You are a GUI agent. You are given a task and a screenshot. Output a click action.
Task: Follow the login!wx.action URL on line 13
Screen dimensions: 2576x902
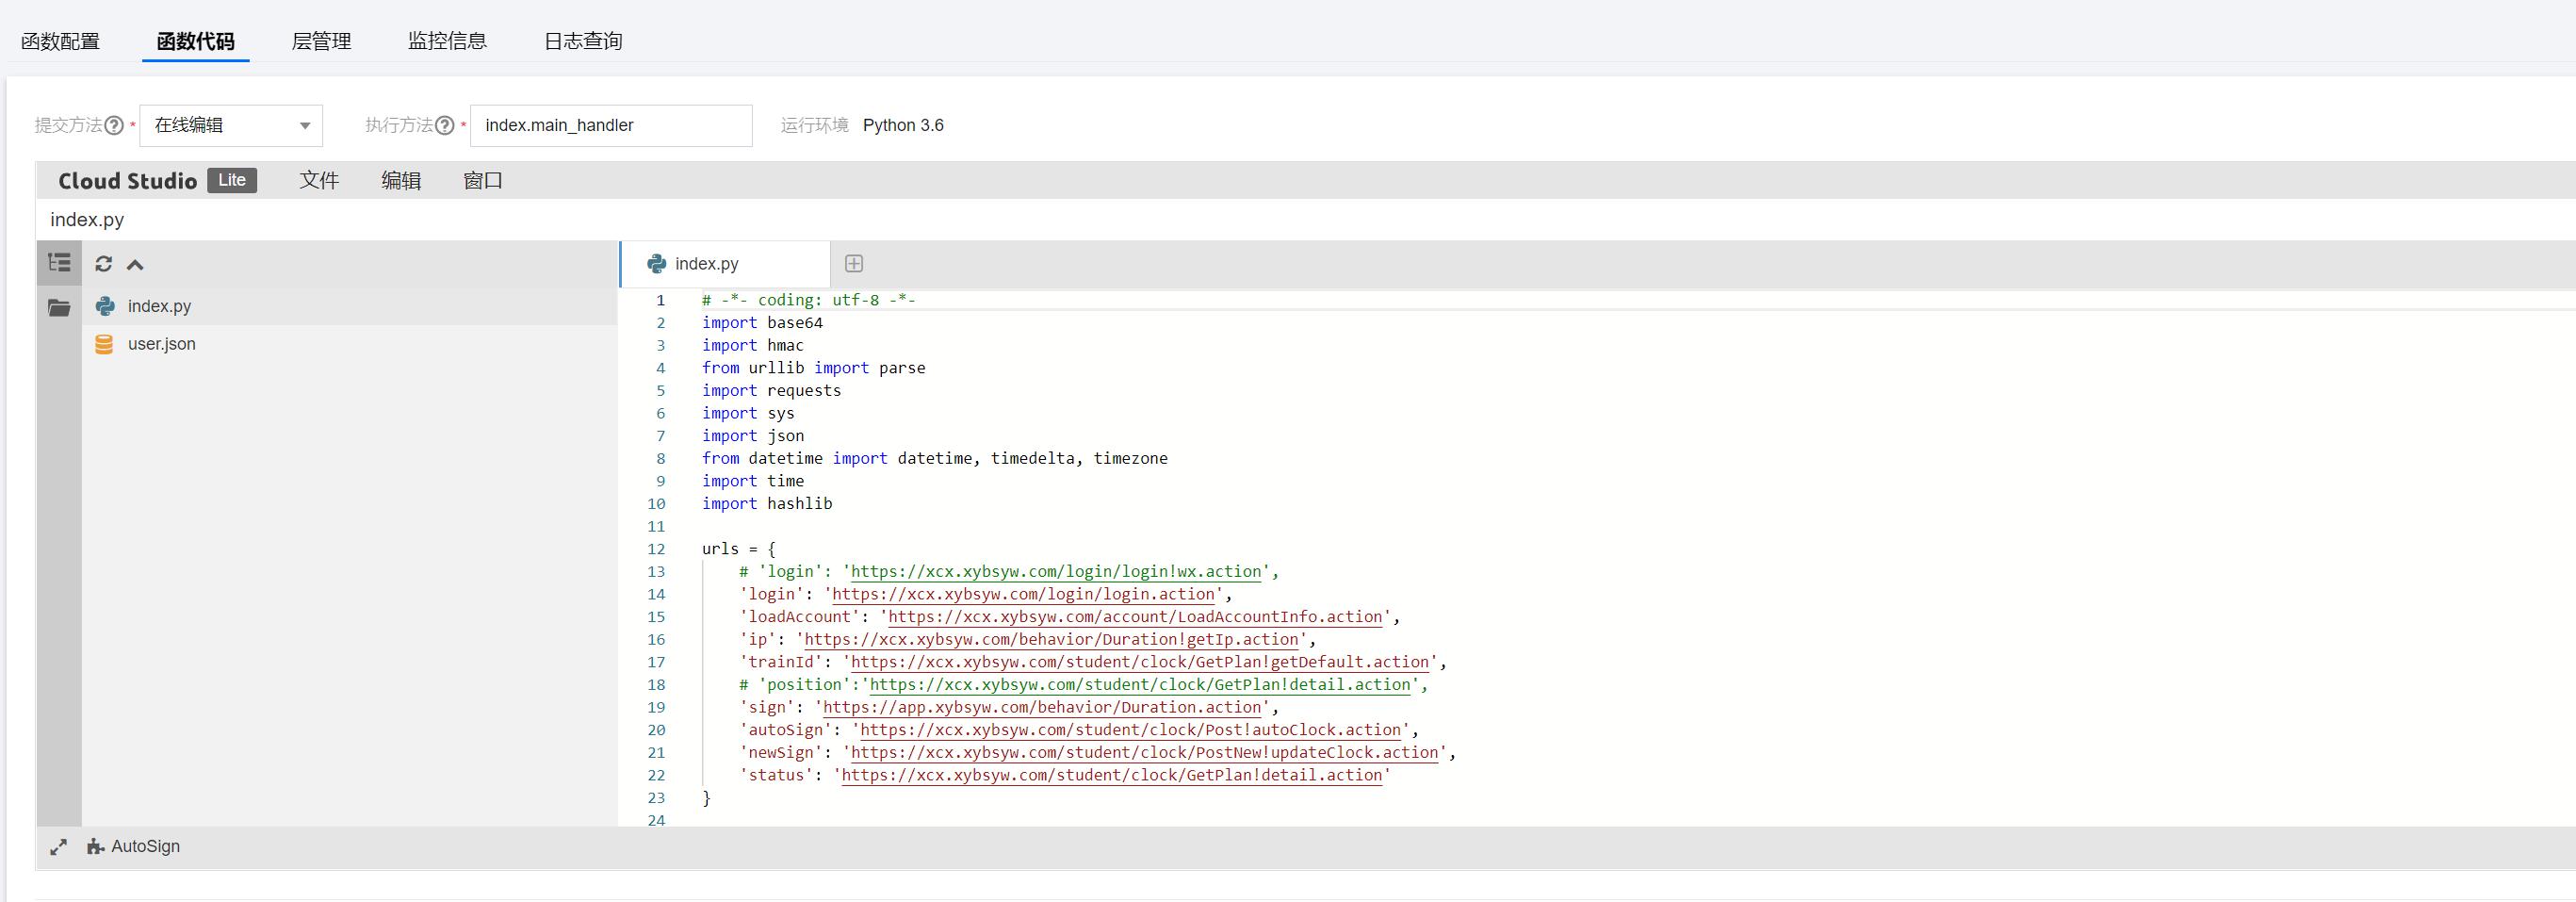pos(1056,572)
